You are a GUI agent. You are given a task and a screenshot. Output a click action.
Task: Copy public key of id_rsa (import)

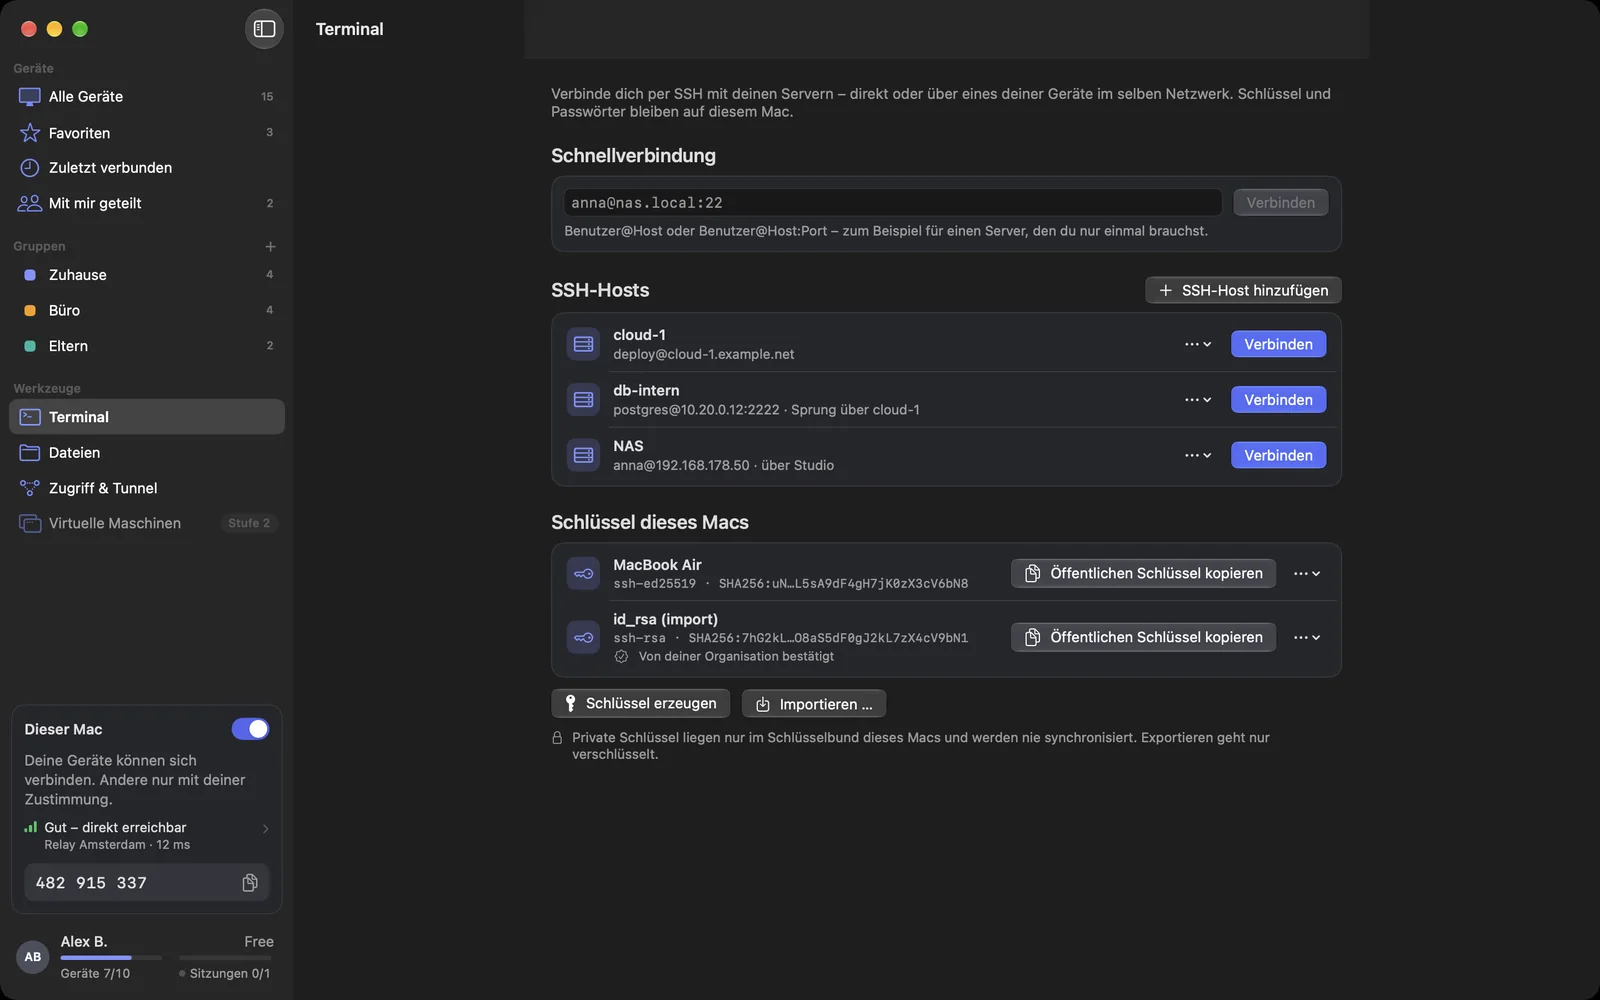point(1143,637)
